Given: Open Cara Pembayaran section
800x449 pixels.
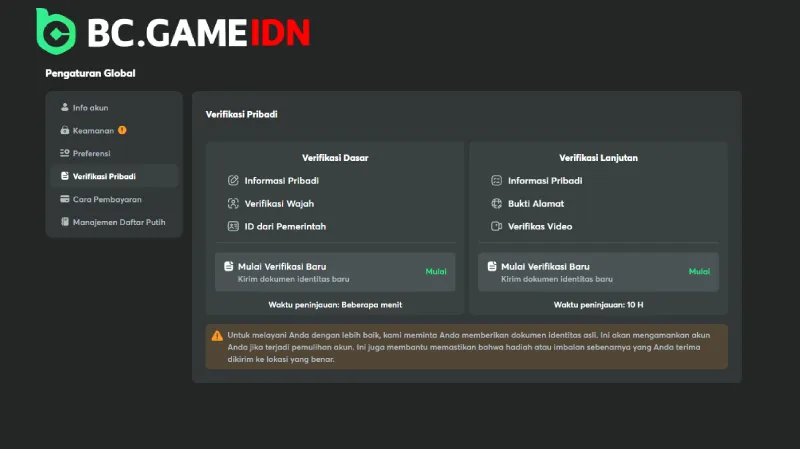Looking at the screenshot, I should click(x=114, y=199).
